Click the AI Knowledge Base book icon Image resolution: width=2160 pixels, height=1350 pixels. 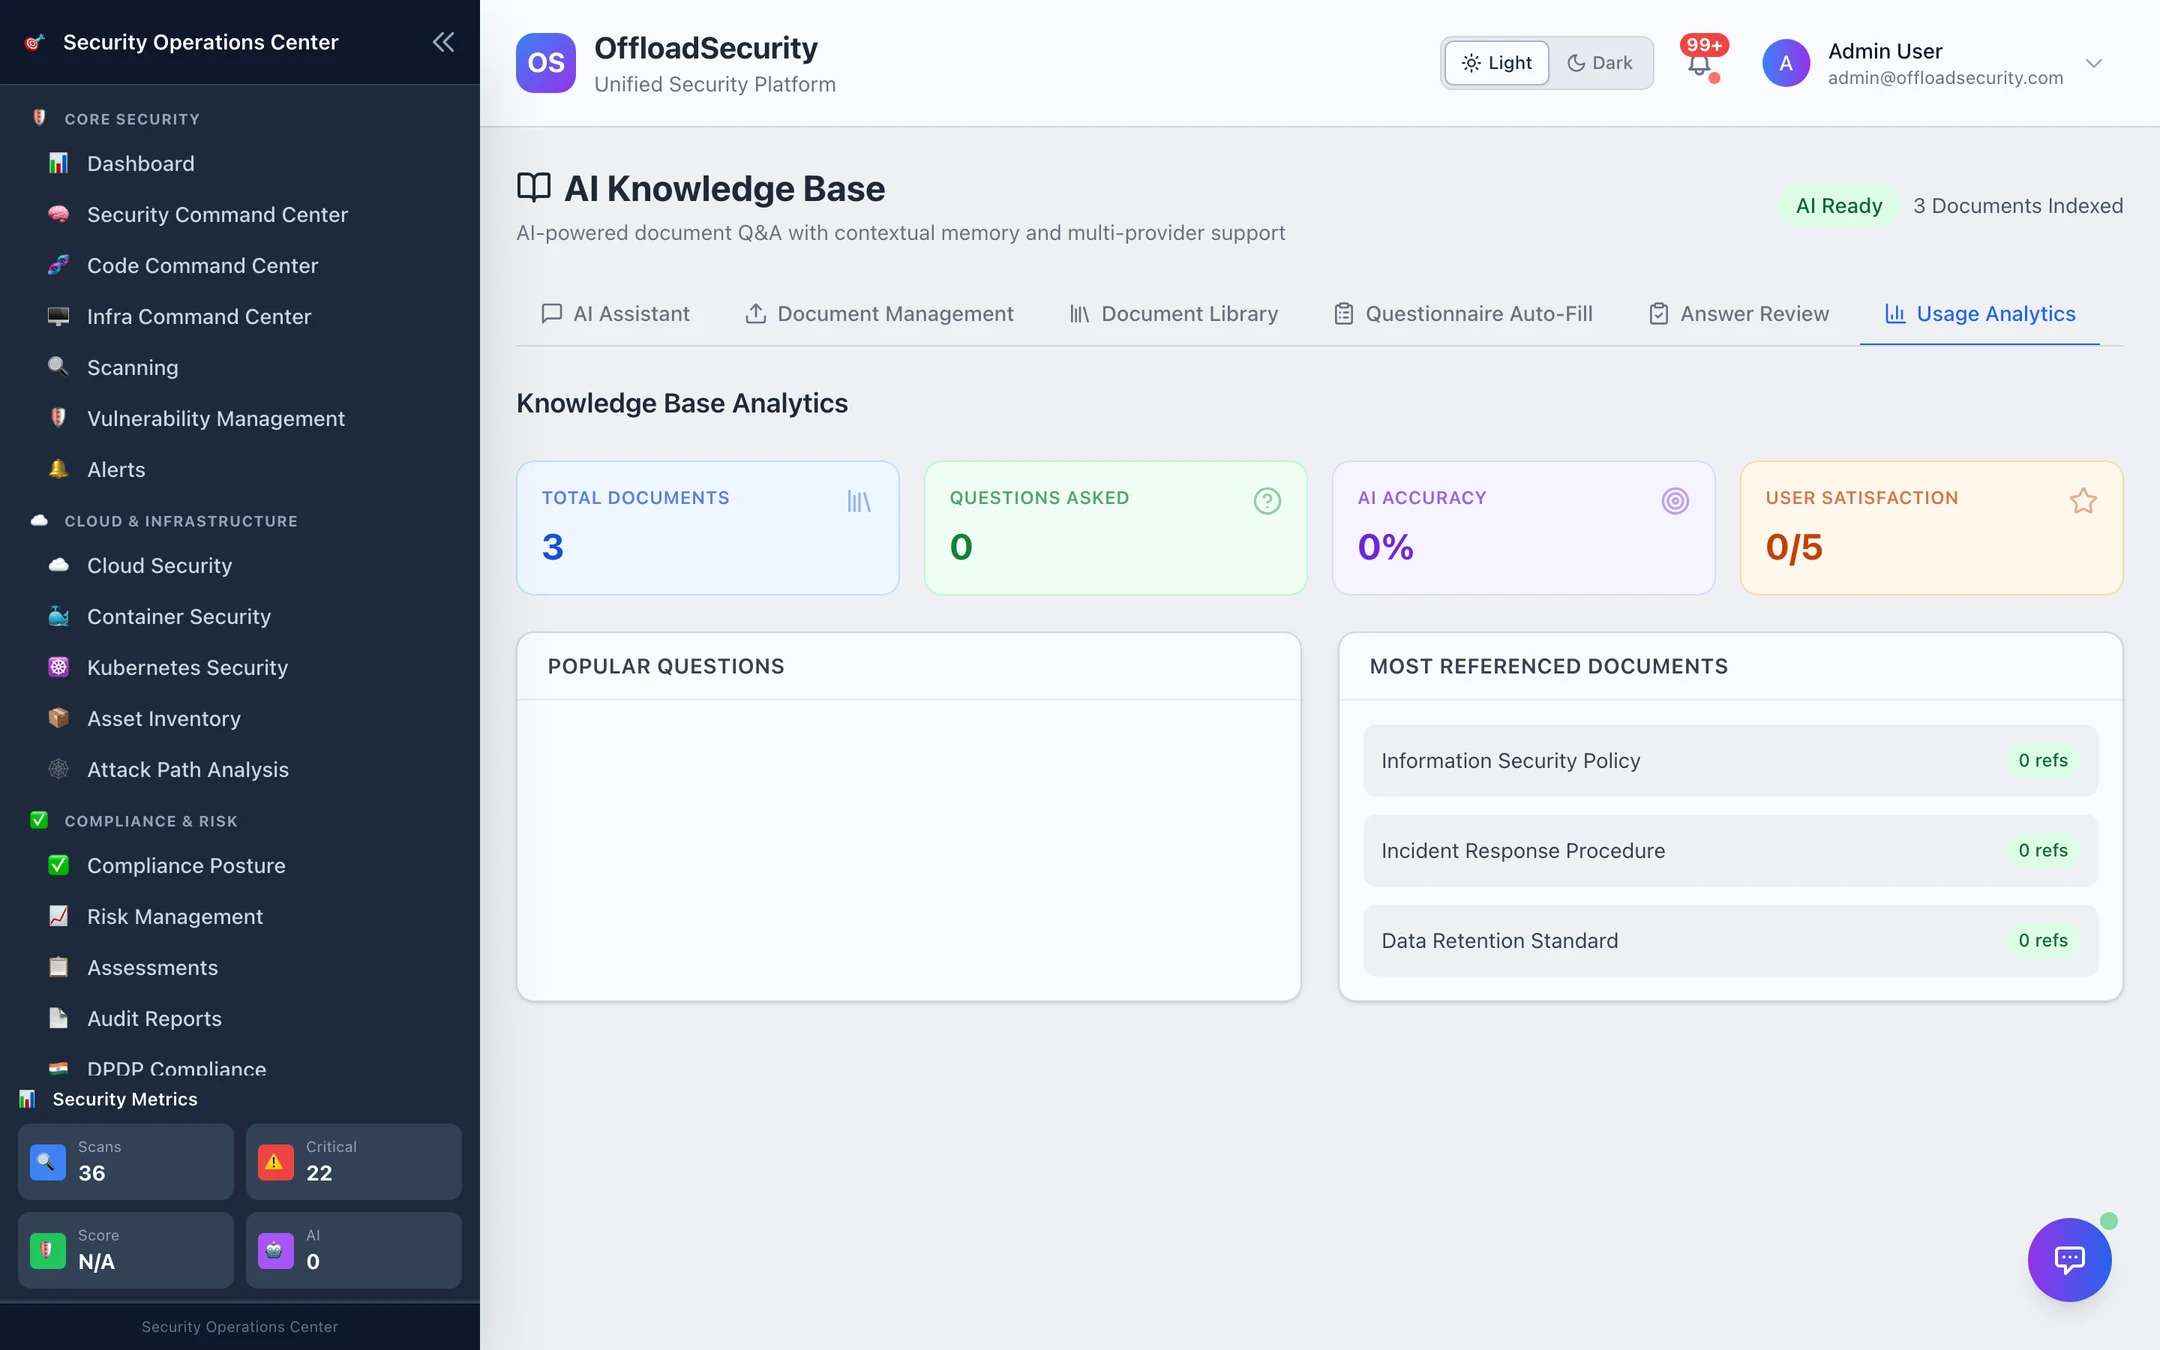(534, 187)
